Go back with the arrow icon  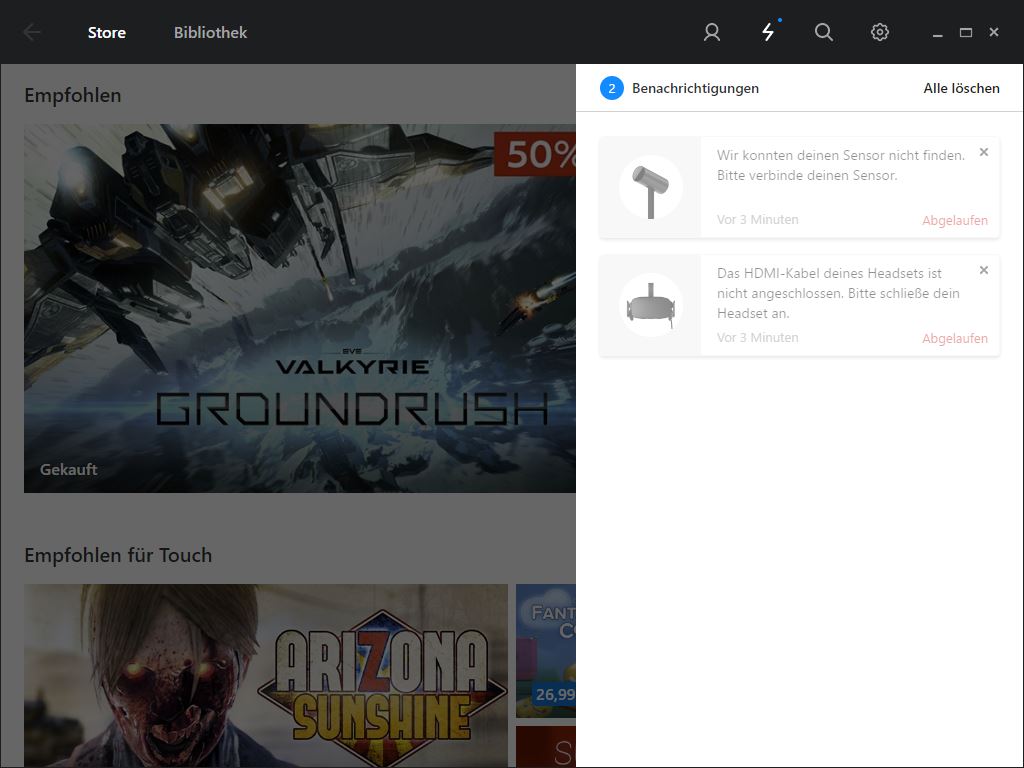31,32
